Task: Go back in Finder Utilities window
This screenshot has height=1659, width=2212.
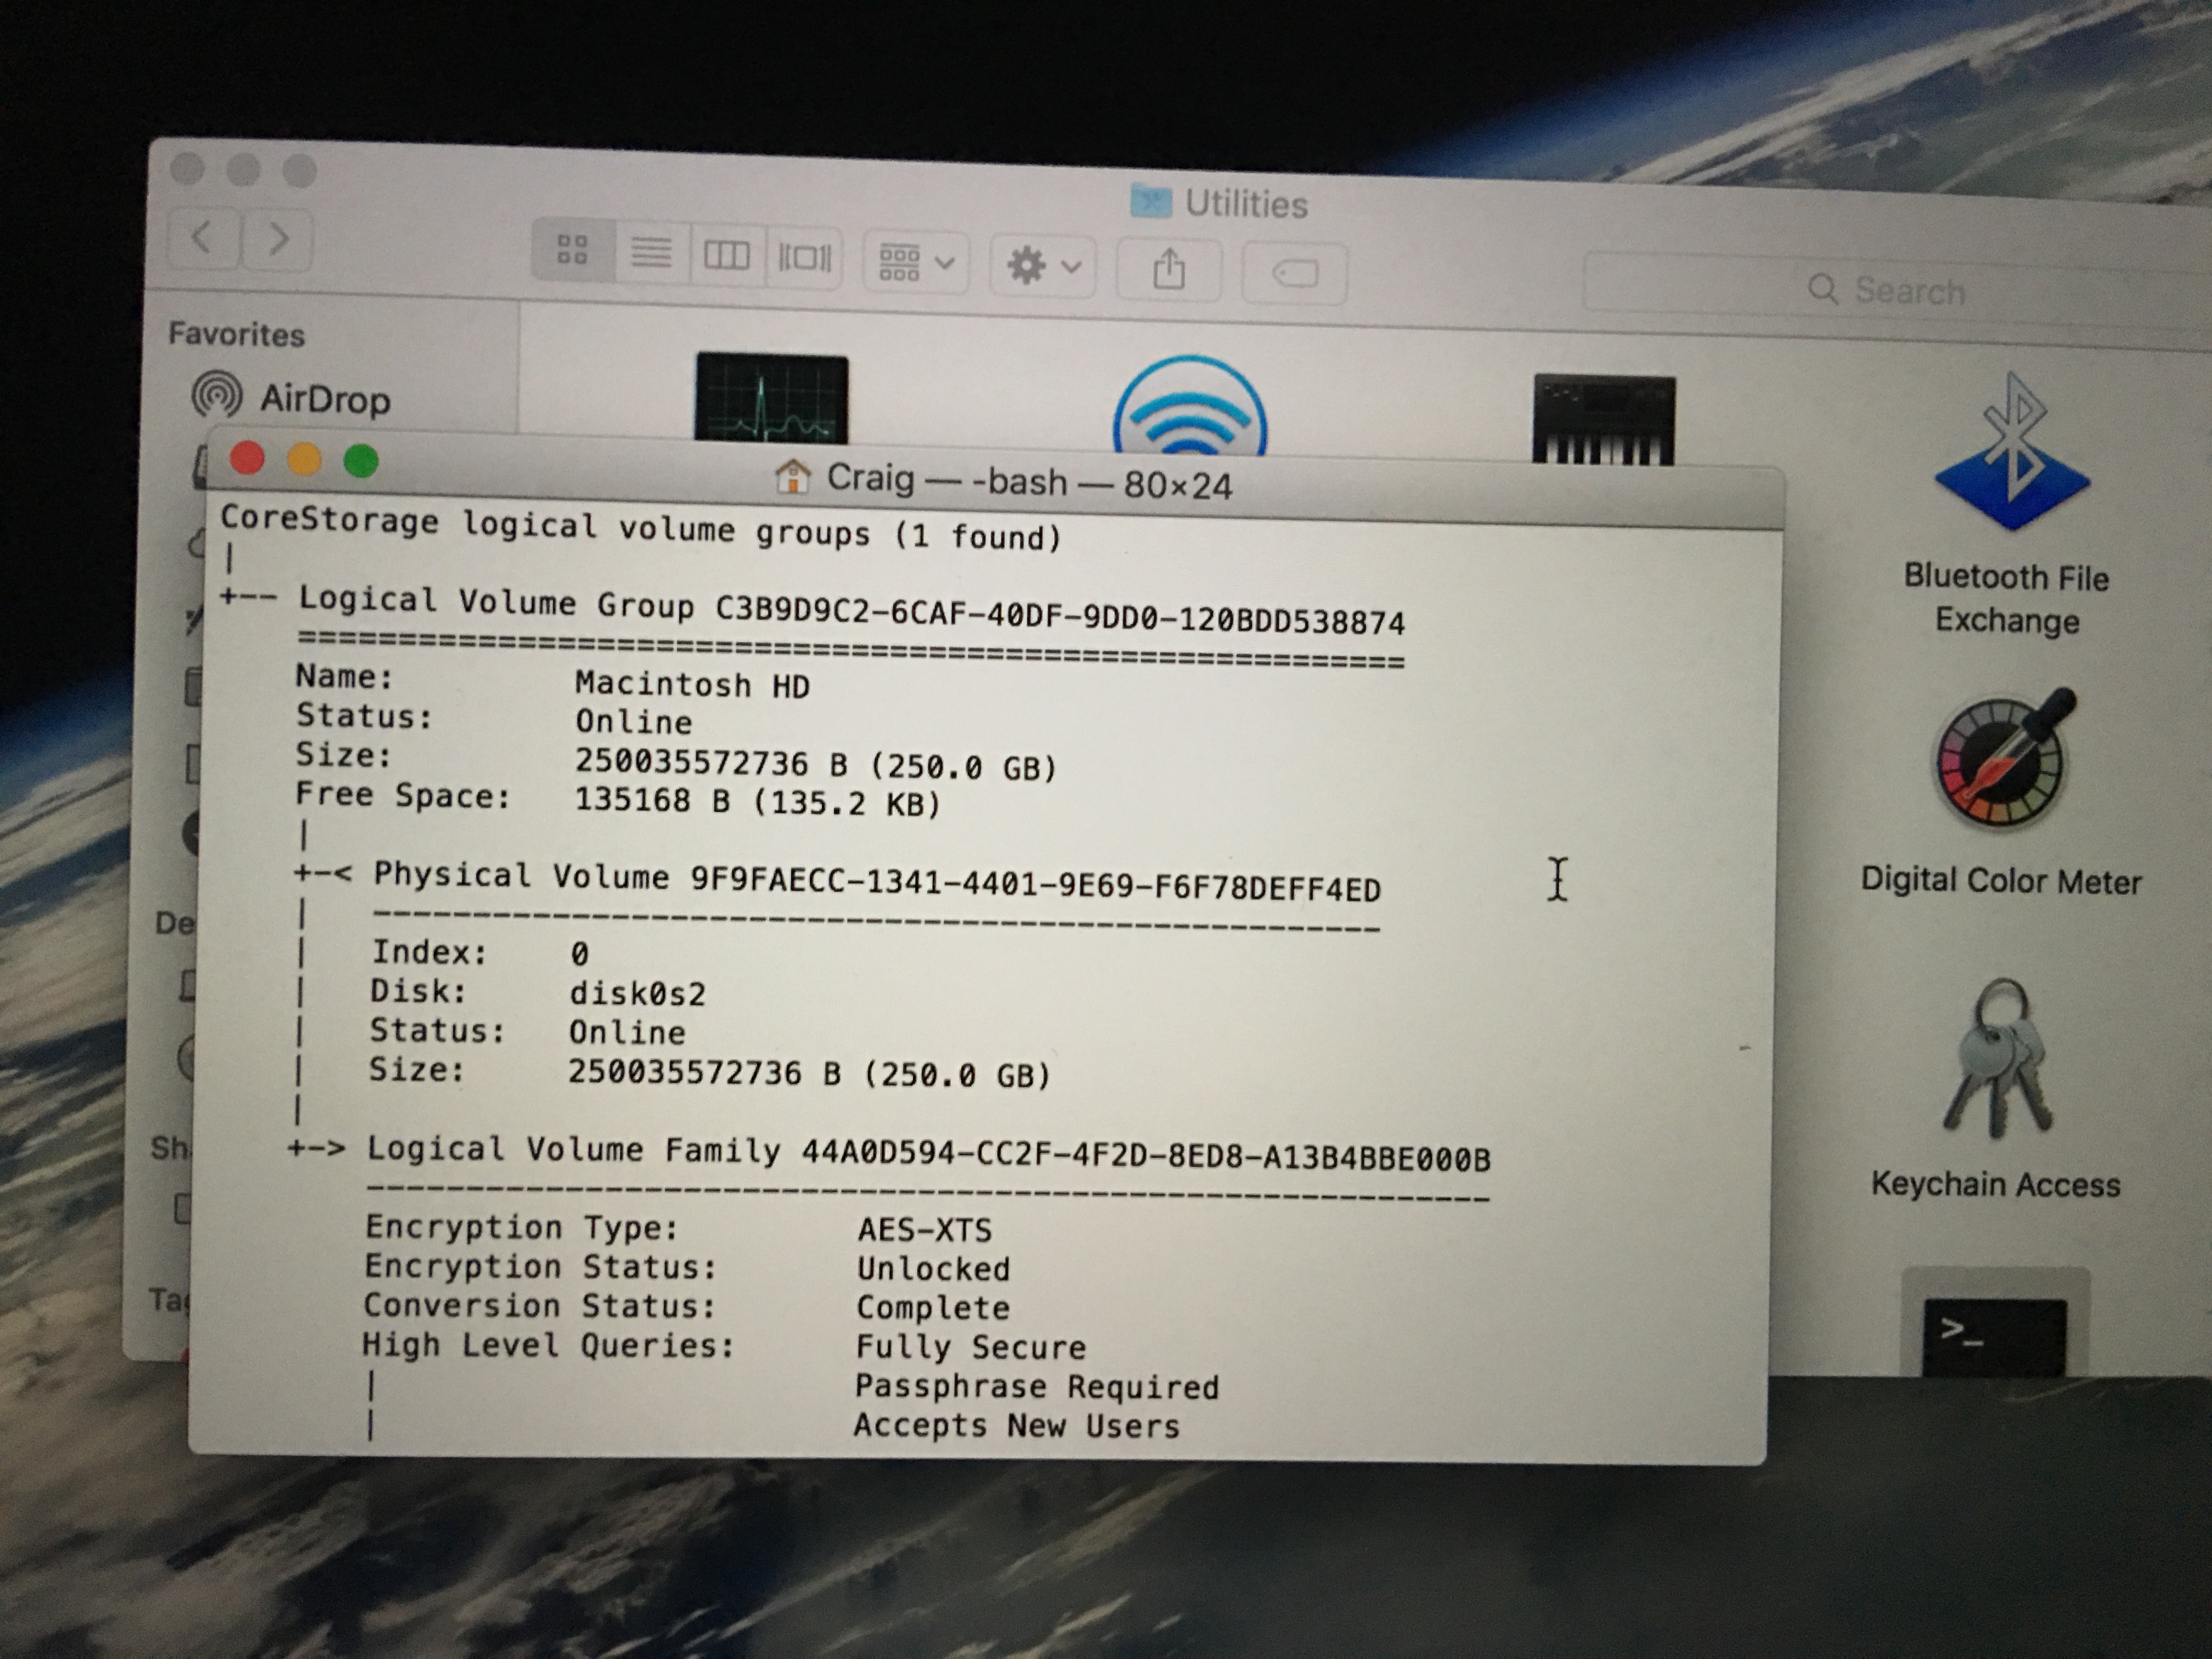Action: pos(203,239)
